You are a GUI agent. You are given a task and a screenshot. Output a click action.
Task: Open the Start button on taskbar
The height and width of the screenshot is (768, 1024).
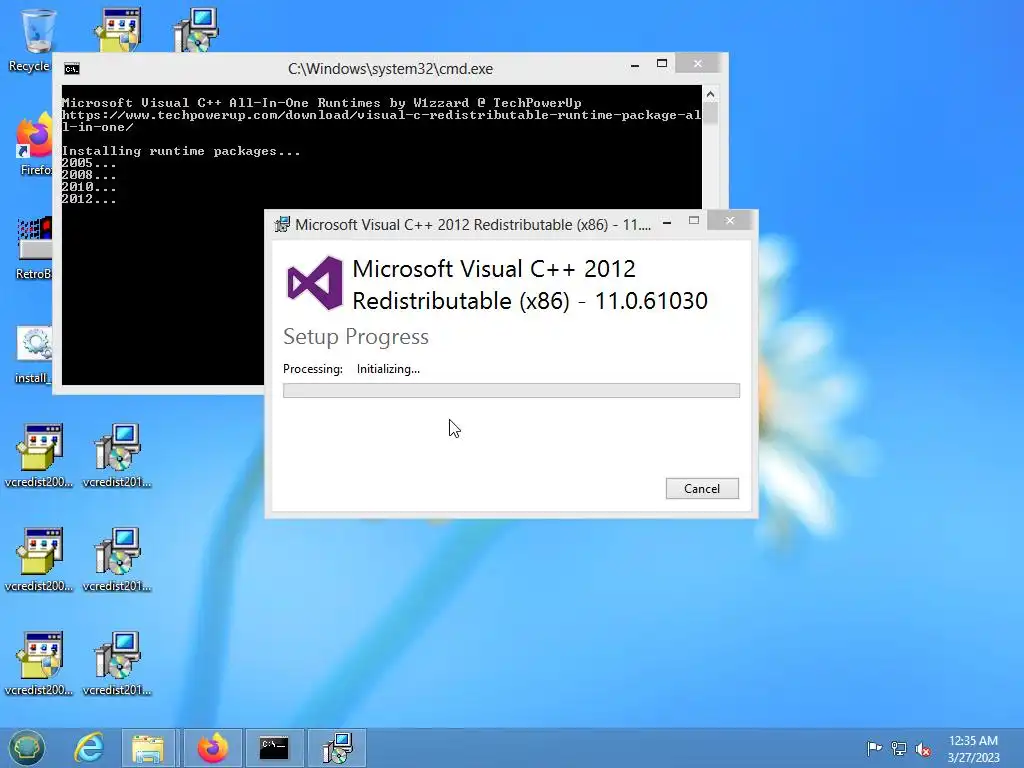pos(27,748)
